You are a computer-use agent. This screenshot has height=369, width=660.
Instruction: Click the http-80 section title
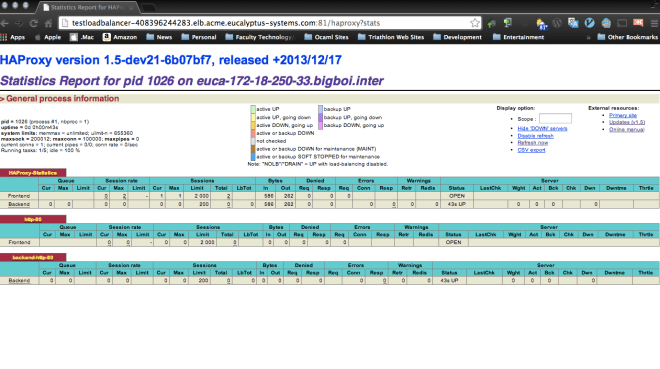pyautogui.click(x=33, y=219)
